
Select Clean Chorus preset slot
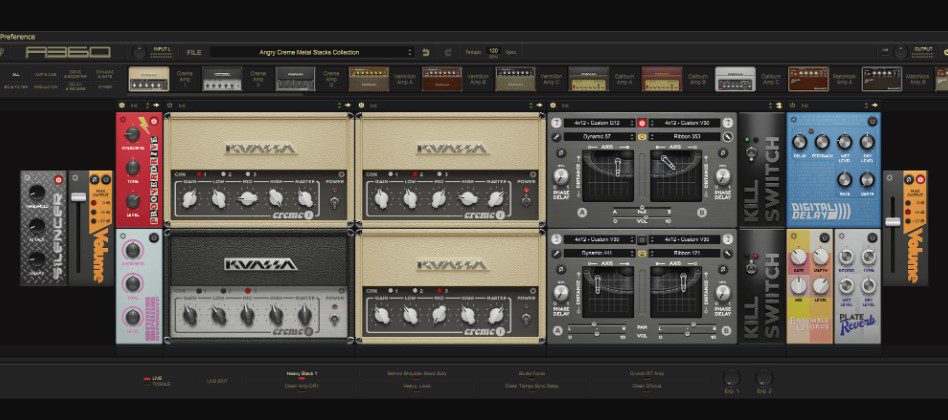point(646,386)
